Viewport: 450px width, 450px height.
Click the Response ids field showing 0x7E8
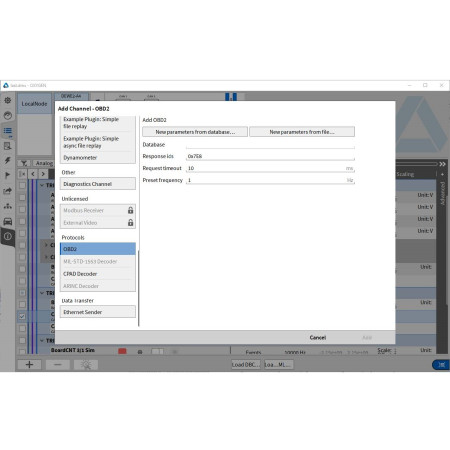click(270, 156)
